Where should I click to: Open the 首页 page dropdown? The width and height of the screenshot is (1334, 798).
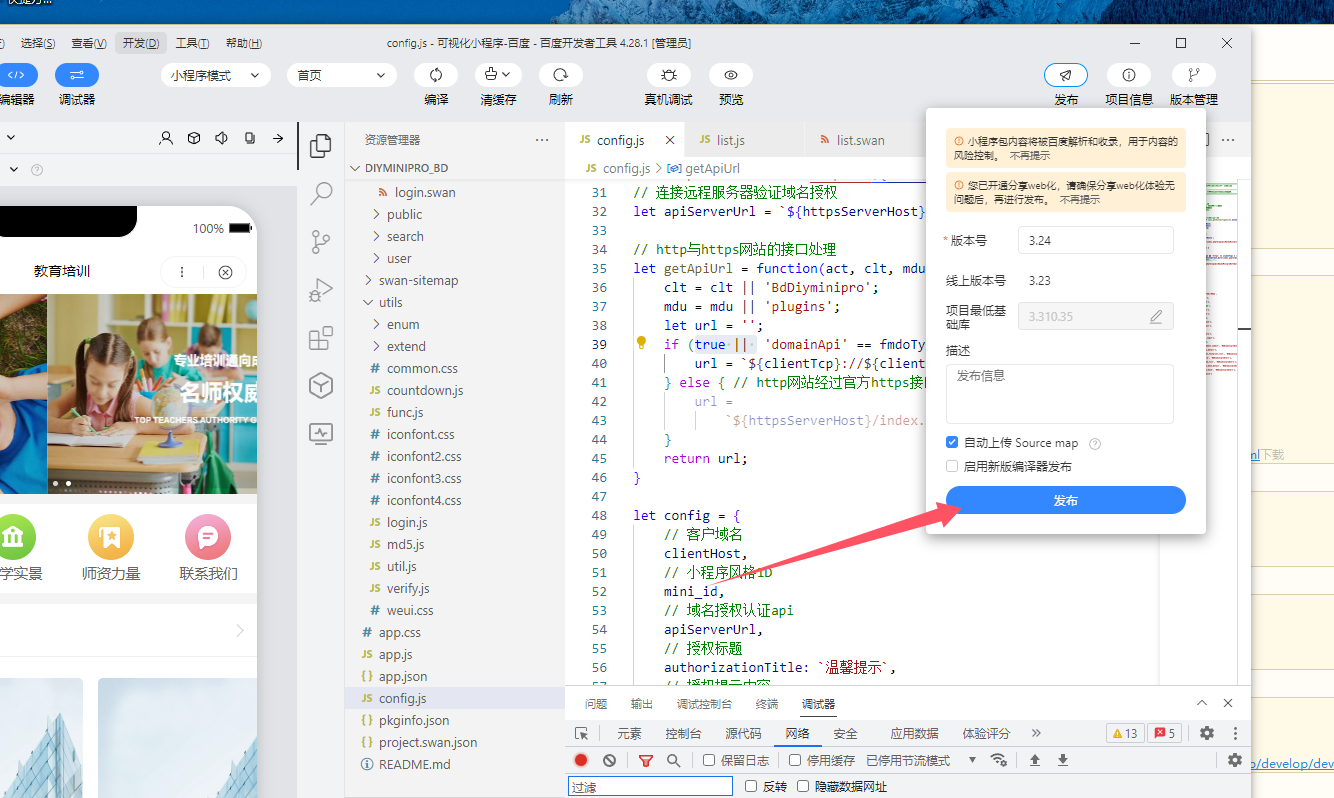coord(342,75)
